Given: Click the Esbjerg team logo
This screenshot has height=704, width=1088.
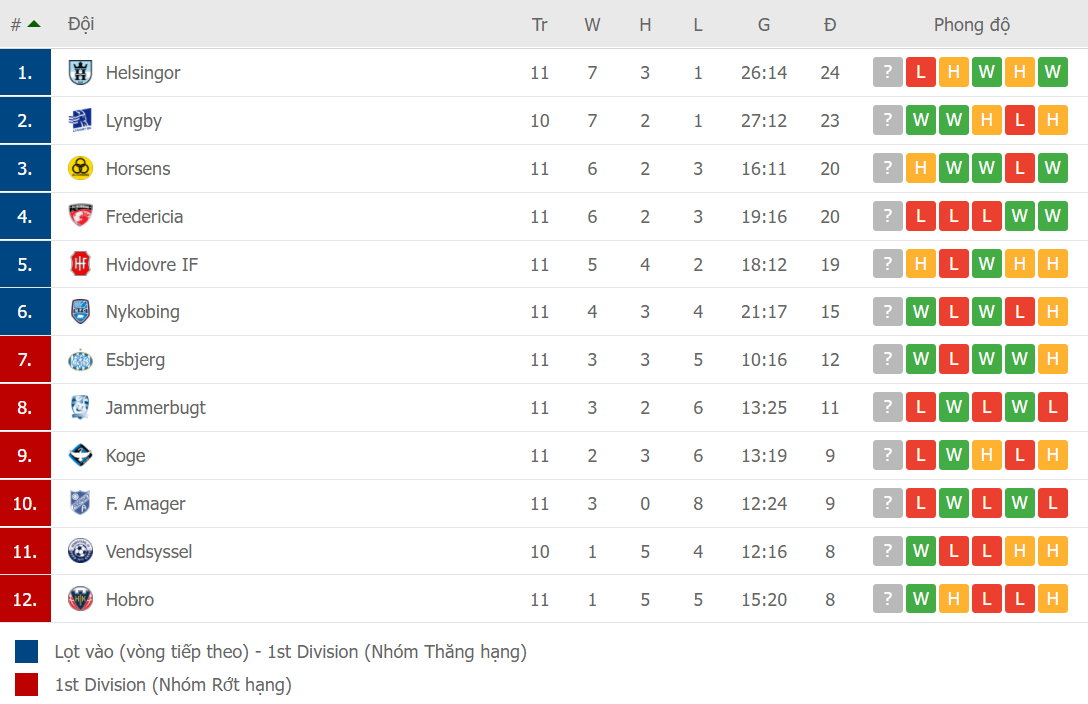Looking at the screenshot, I should coord(80,360).
